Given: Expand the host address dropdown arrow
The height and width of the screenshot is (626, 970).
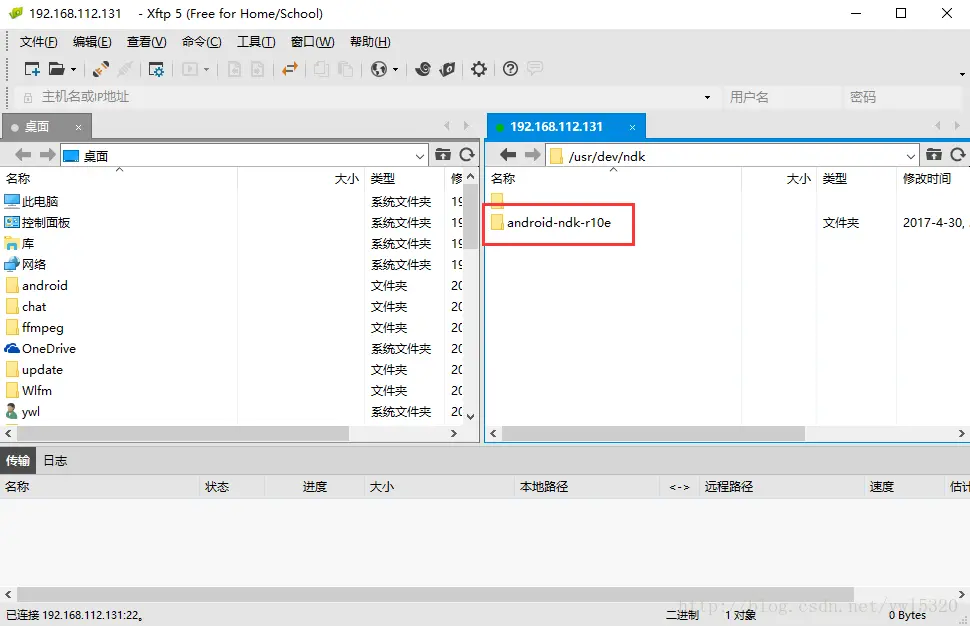Looking at the screenshot, I should pos(707,97).
